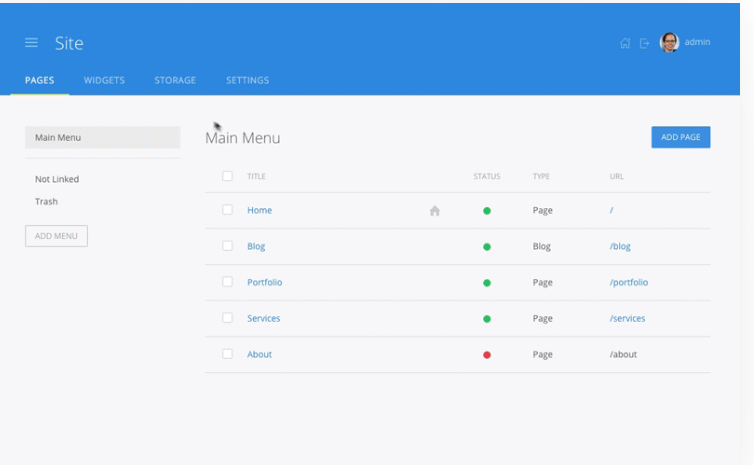Open the admin user avatar

click(x=669, y=42)
